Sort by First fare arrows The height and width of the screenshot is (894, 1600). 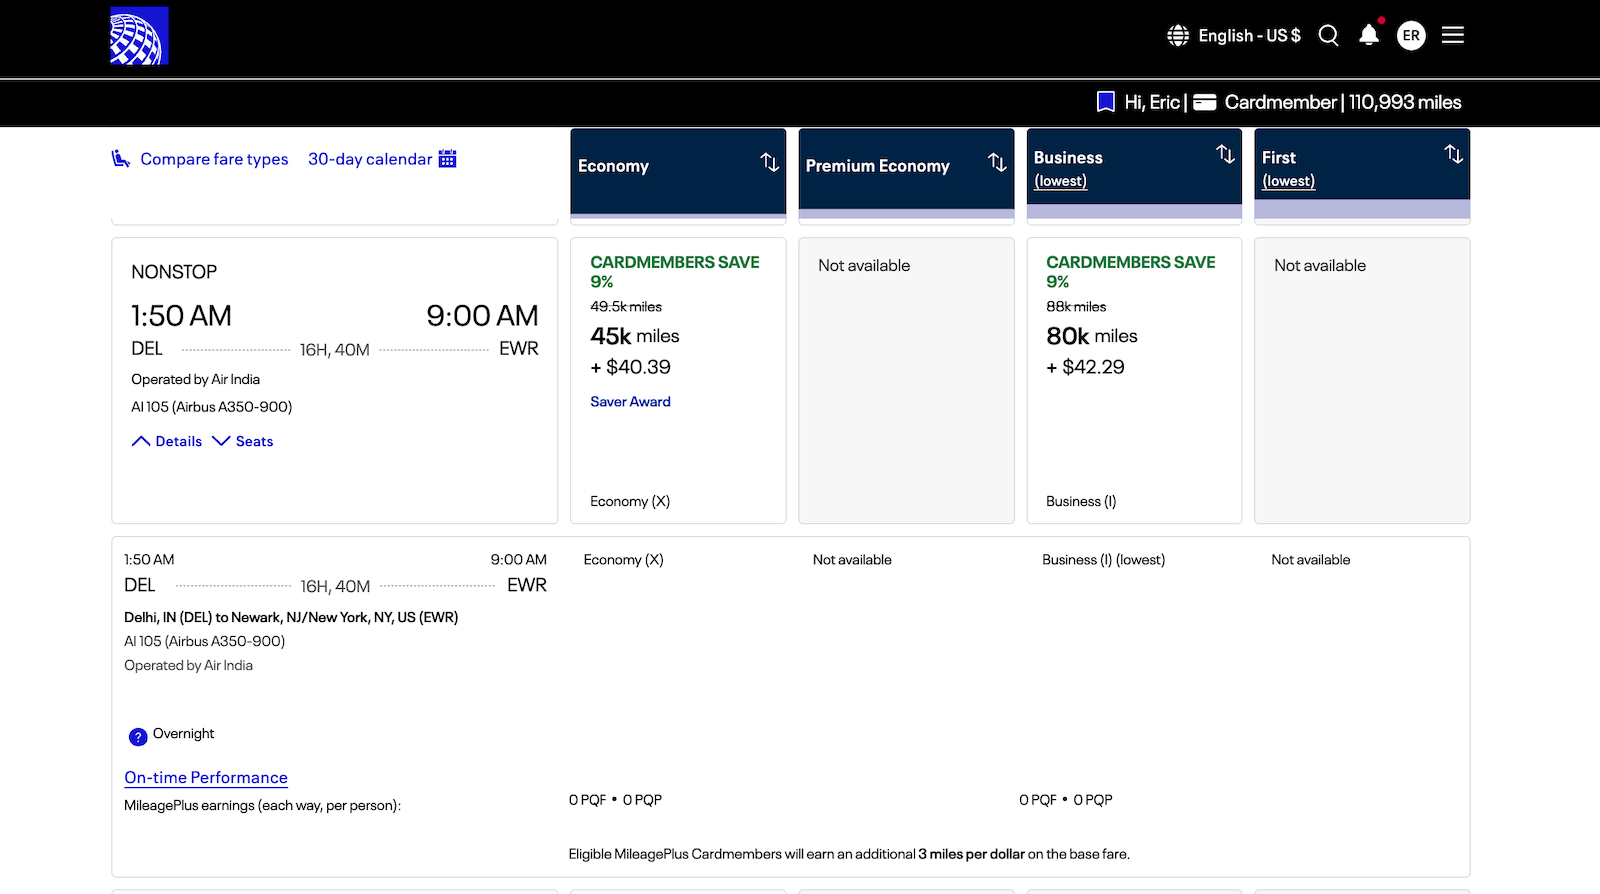point(1453,154)
